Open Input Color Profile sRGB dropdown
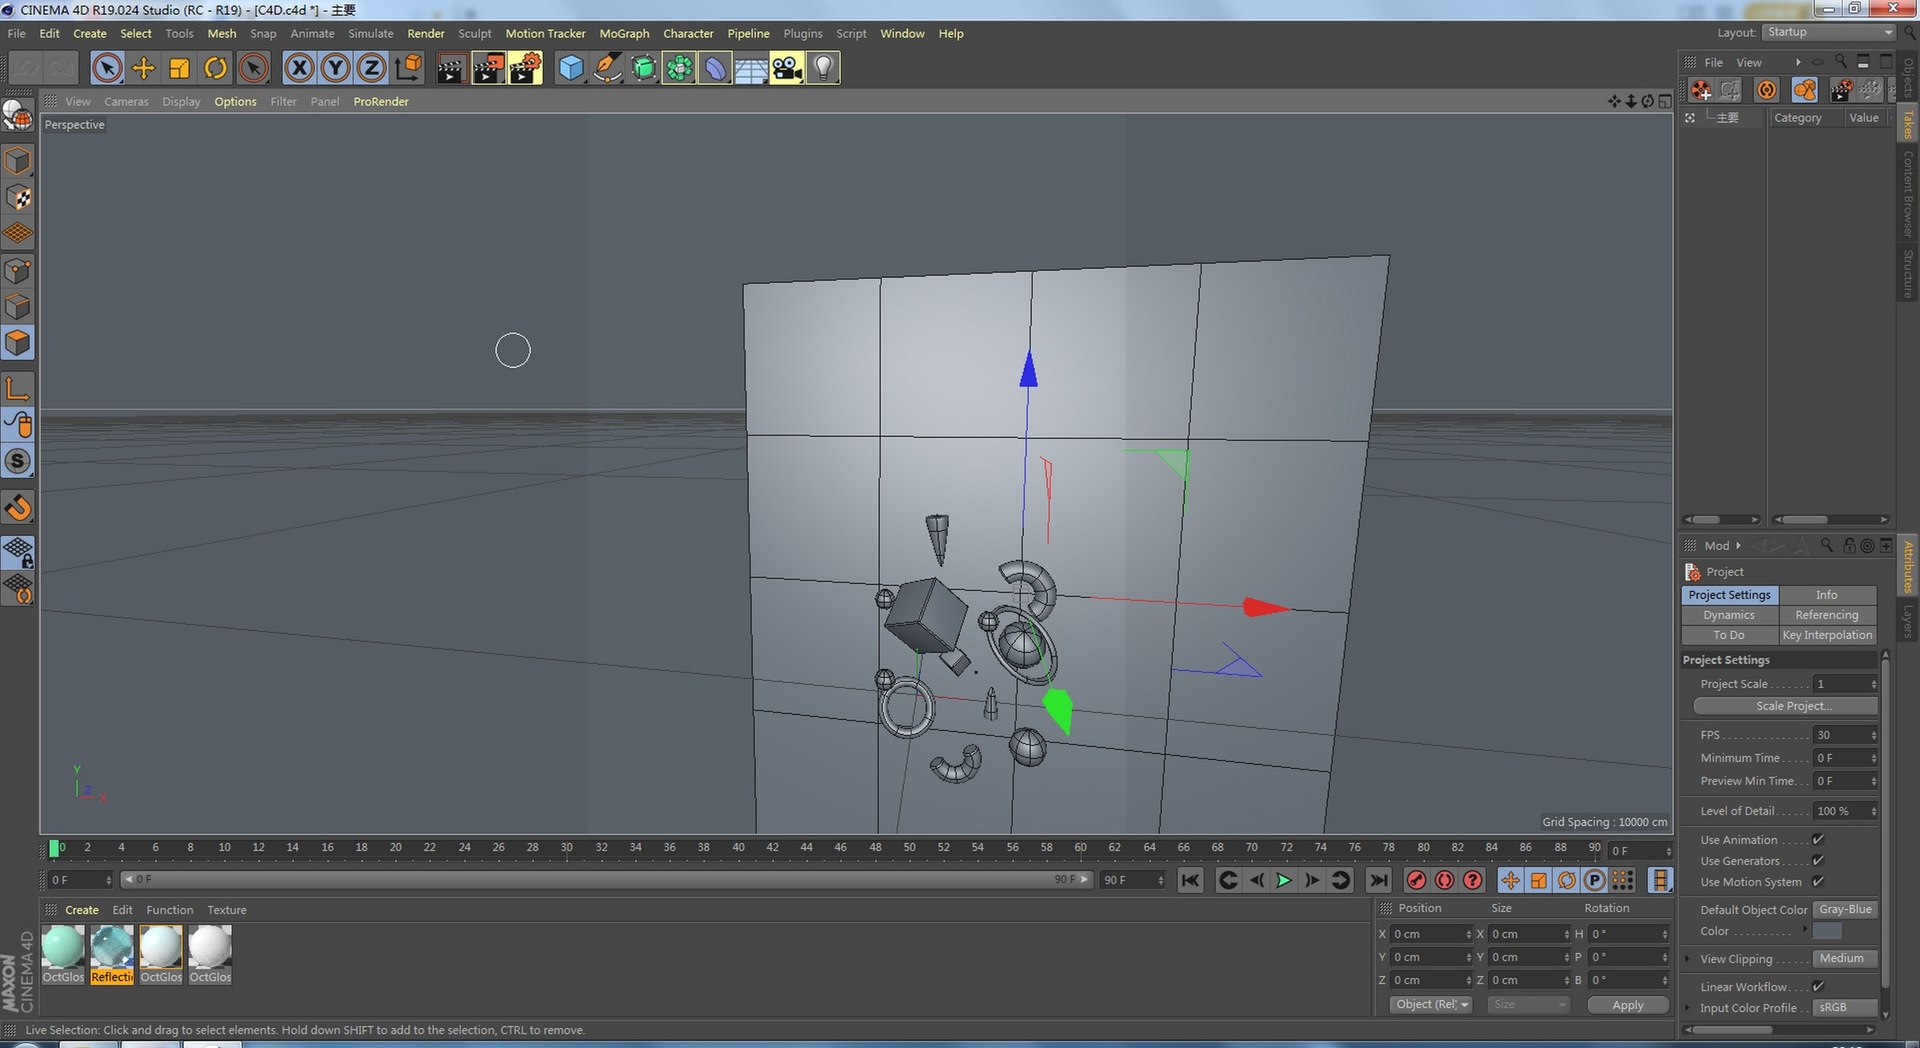This screenshot has height=1048, width=1920. 1846,1008
